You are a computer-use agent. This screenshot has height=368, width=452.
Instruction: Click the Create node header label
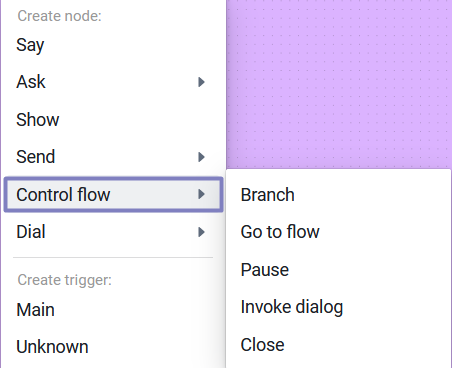coord(59,16)
